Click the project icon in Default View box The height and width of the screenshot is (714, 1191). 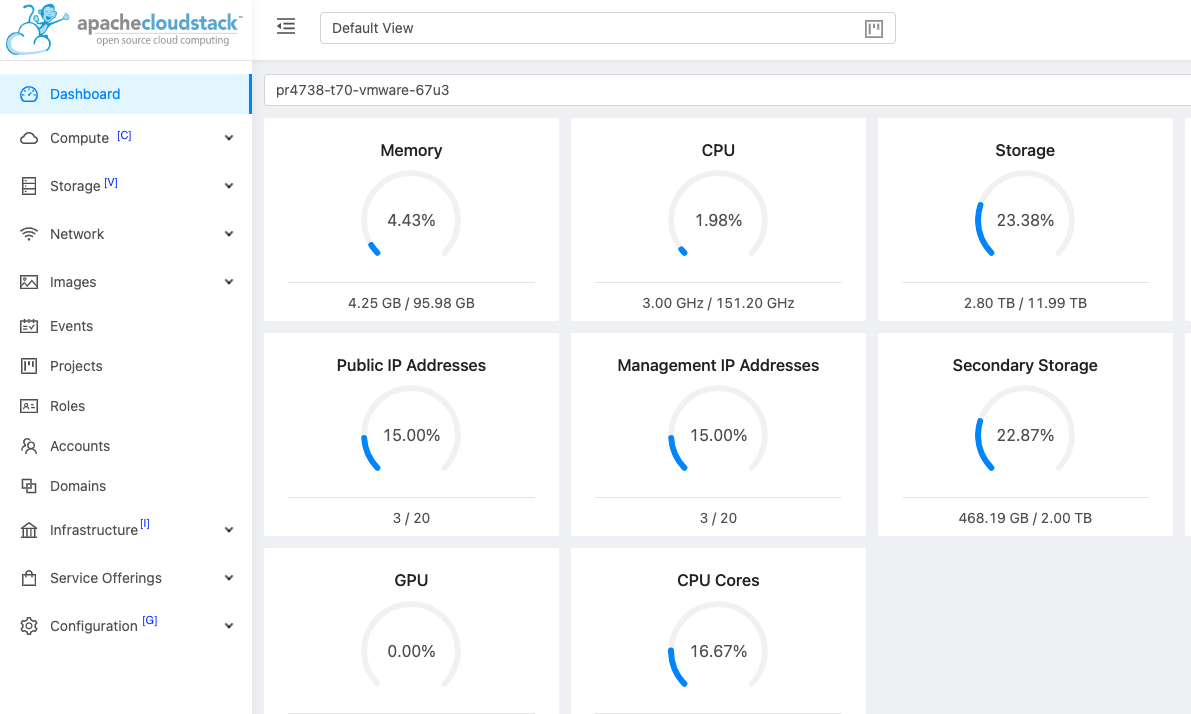(x=874, y=29)
